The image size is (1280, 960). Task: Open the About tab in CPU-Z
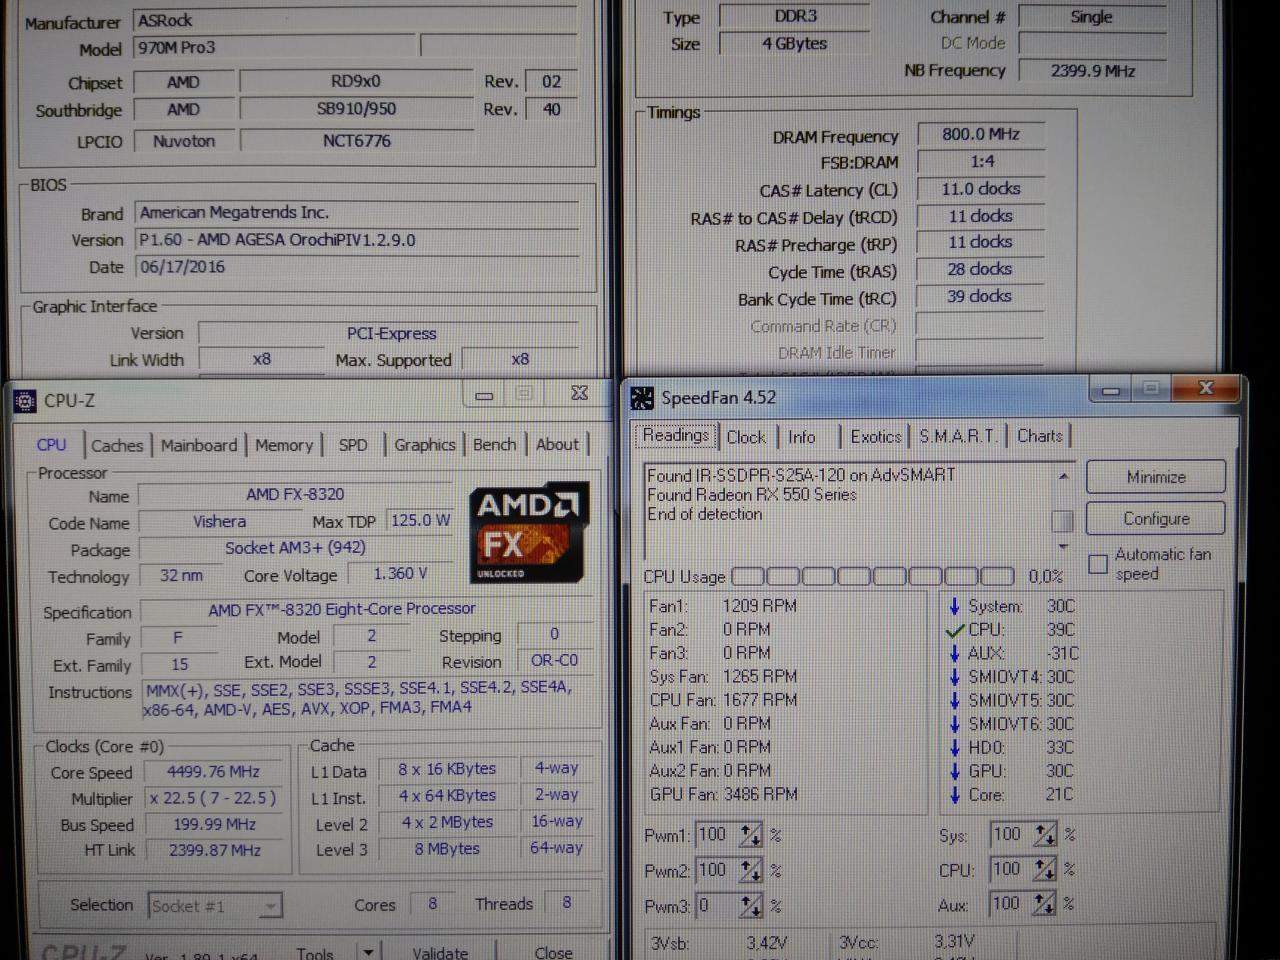point(557,445)
